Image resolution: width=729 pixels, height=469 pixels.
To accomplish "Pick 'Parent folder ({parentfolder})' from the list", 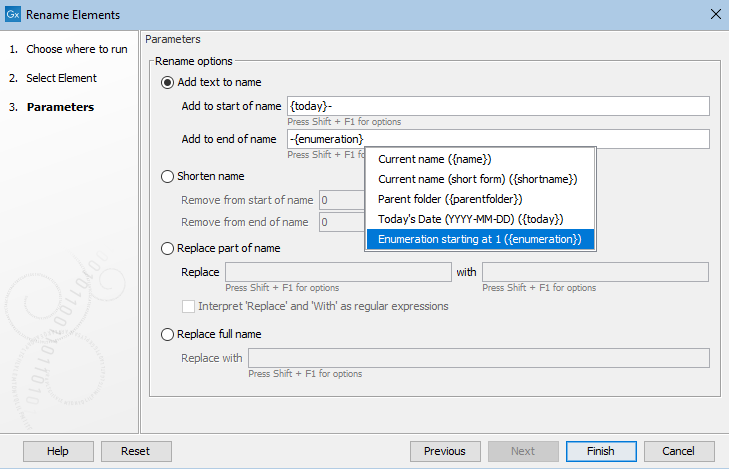I will pos(450,199).
